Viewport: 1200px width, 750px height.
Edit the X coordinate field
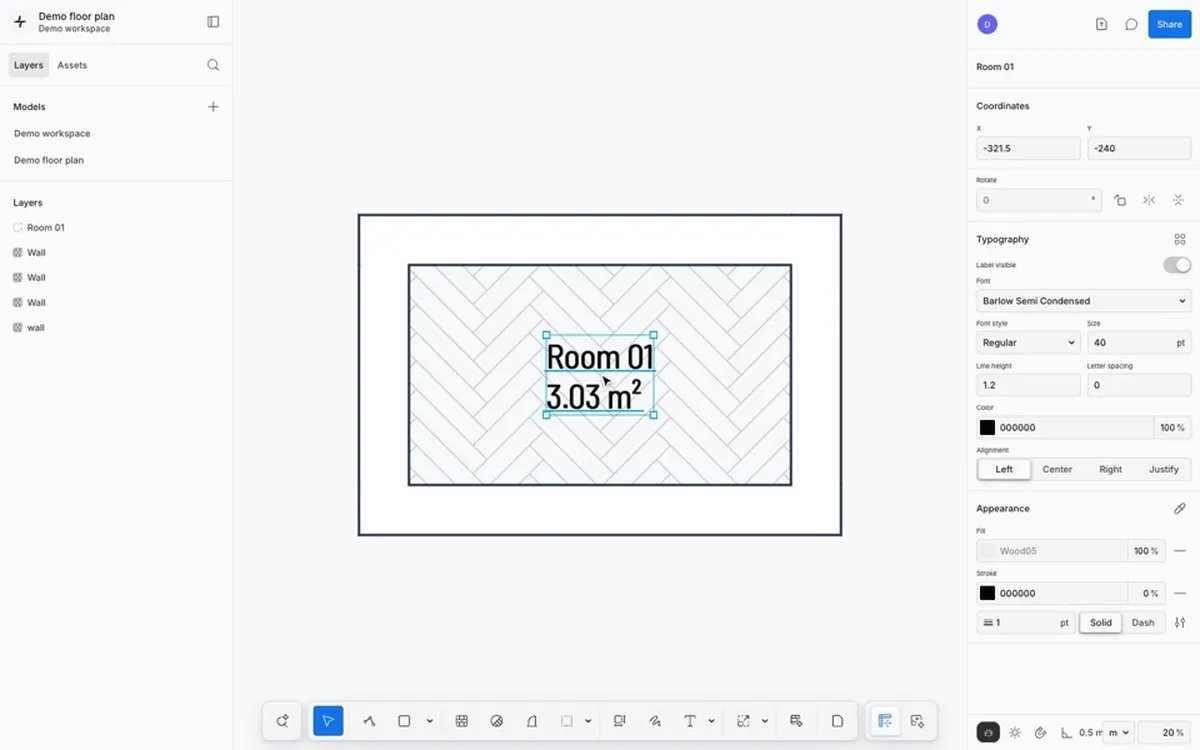(1028, 148)
